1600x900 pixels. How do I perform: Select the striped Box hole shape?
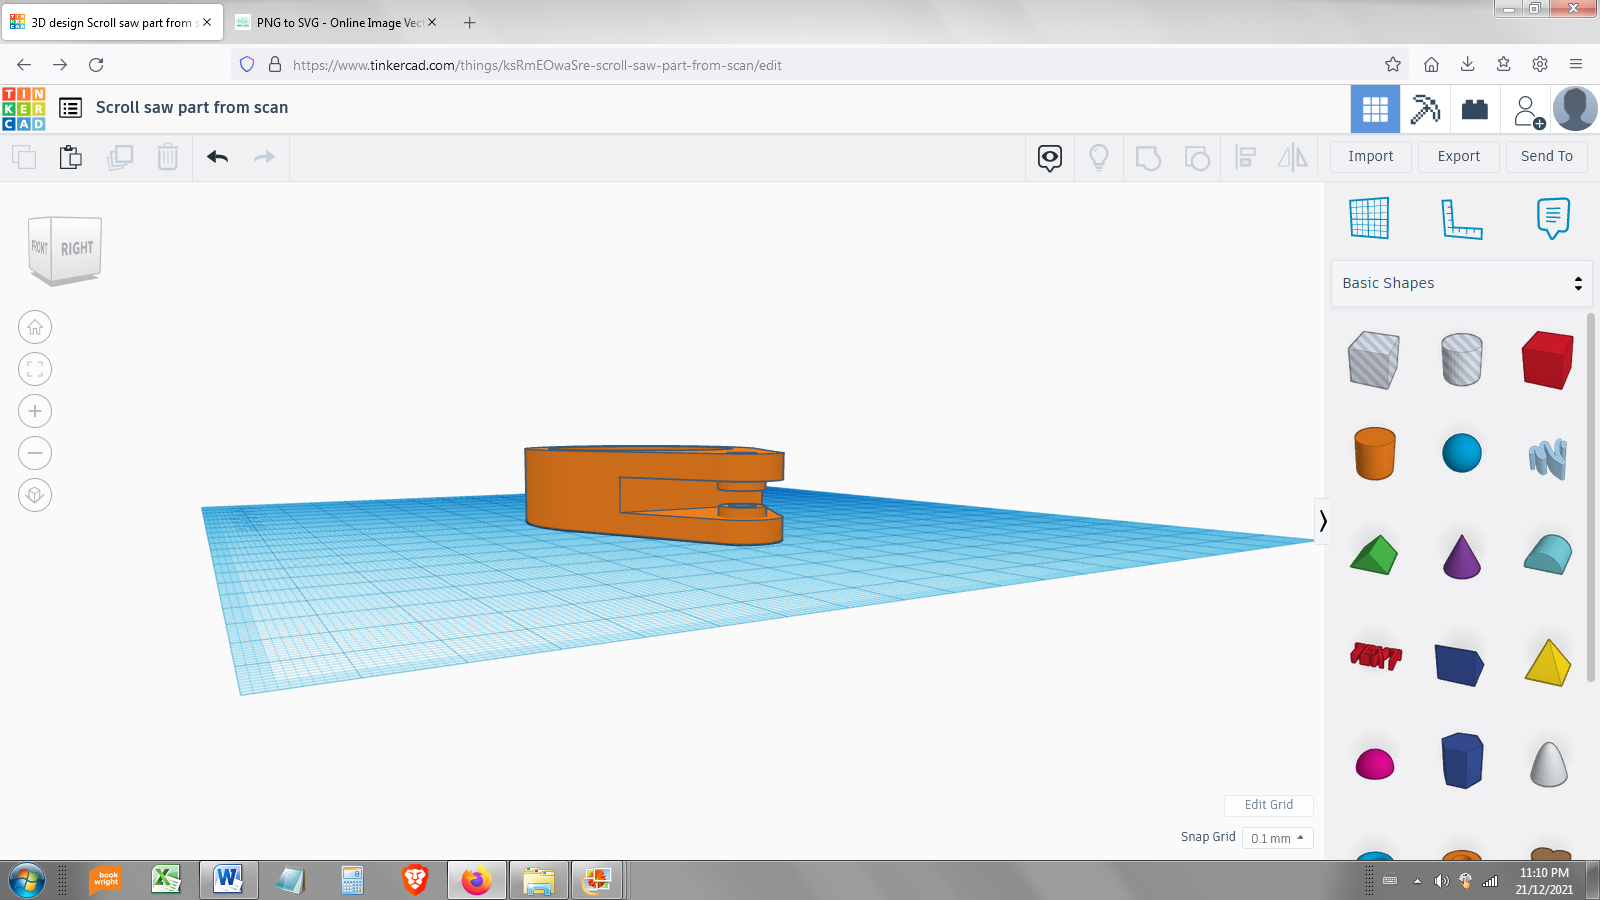tap(1374, 360)
